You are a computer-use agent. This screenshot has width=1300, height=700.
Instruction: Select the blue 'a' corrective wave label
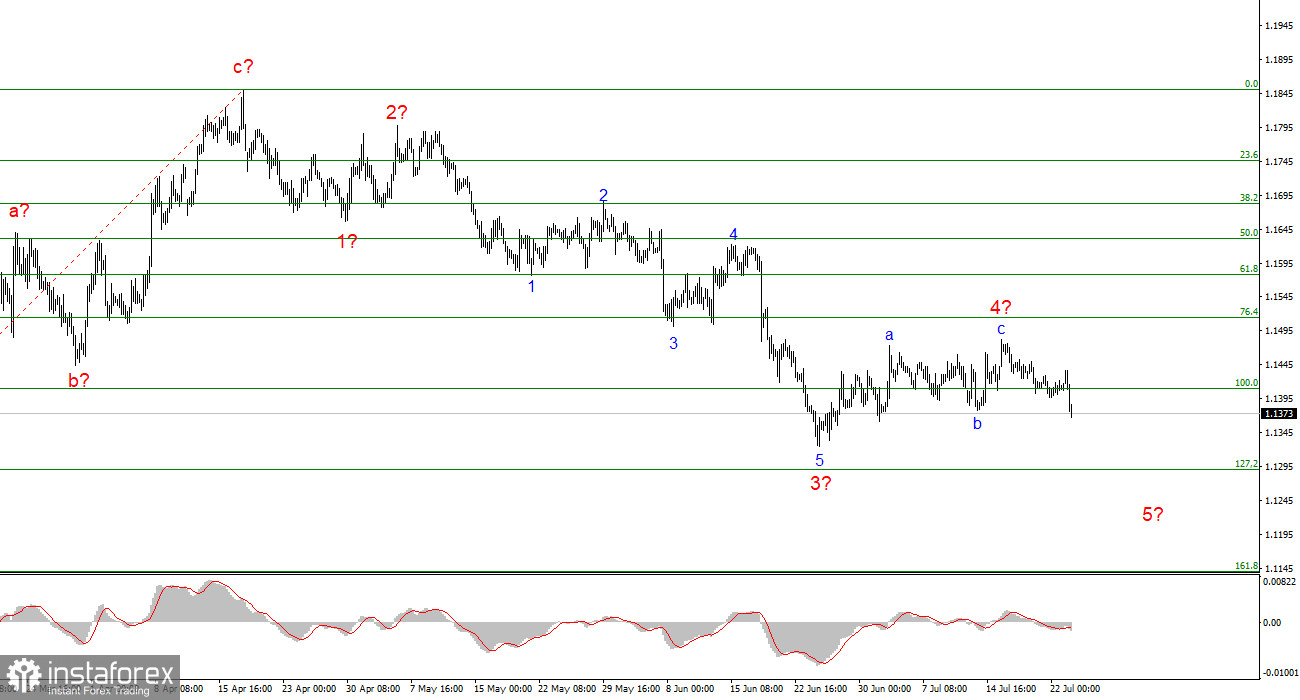coord(888,335)
